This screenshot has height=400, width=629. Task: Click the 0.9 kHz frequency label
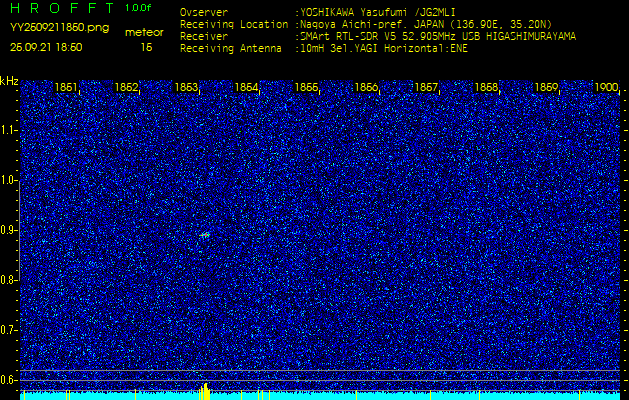9,230
